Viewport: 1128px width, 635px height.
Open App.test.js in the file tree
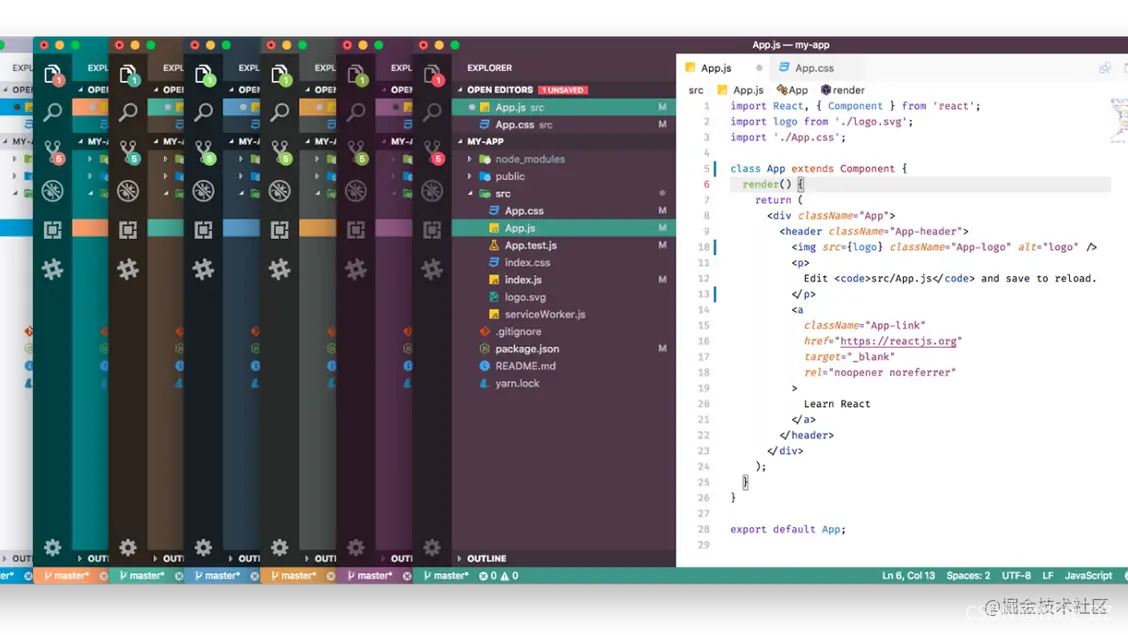563,245
